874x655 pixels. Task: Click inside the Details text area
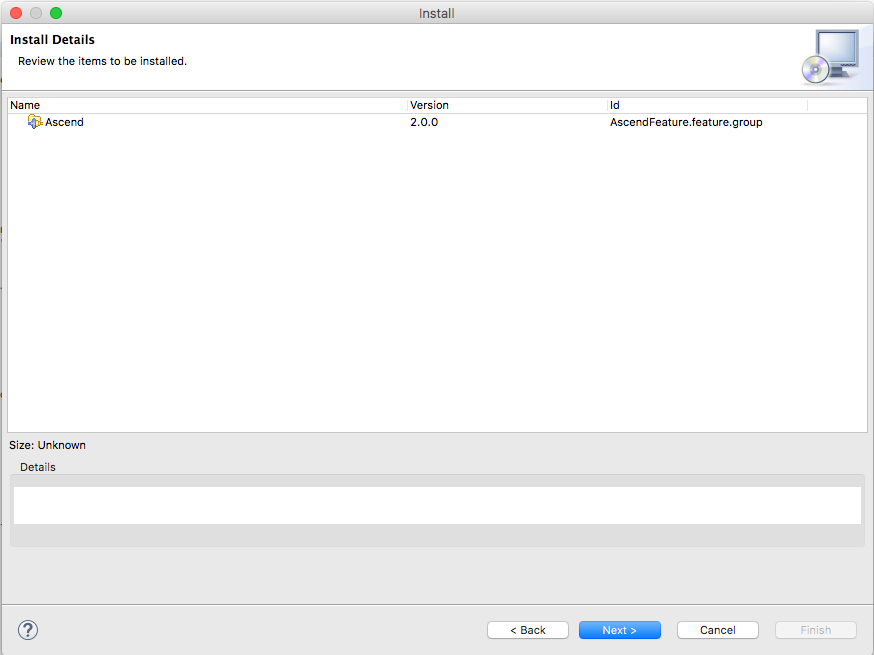point(436,505)
